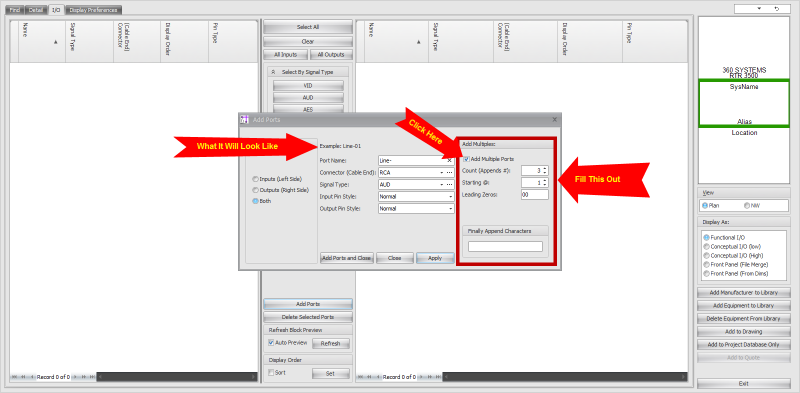The width and height of the screenshot is (800, 393).
Task: Open the Connector (Cable End) dropdown
Action: 442,173
